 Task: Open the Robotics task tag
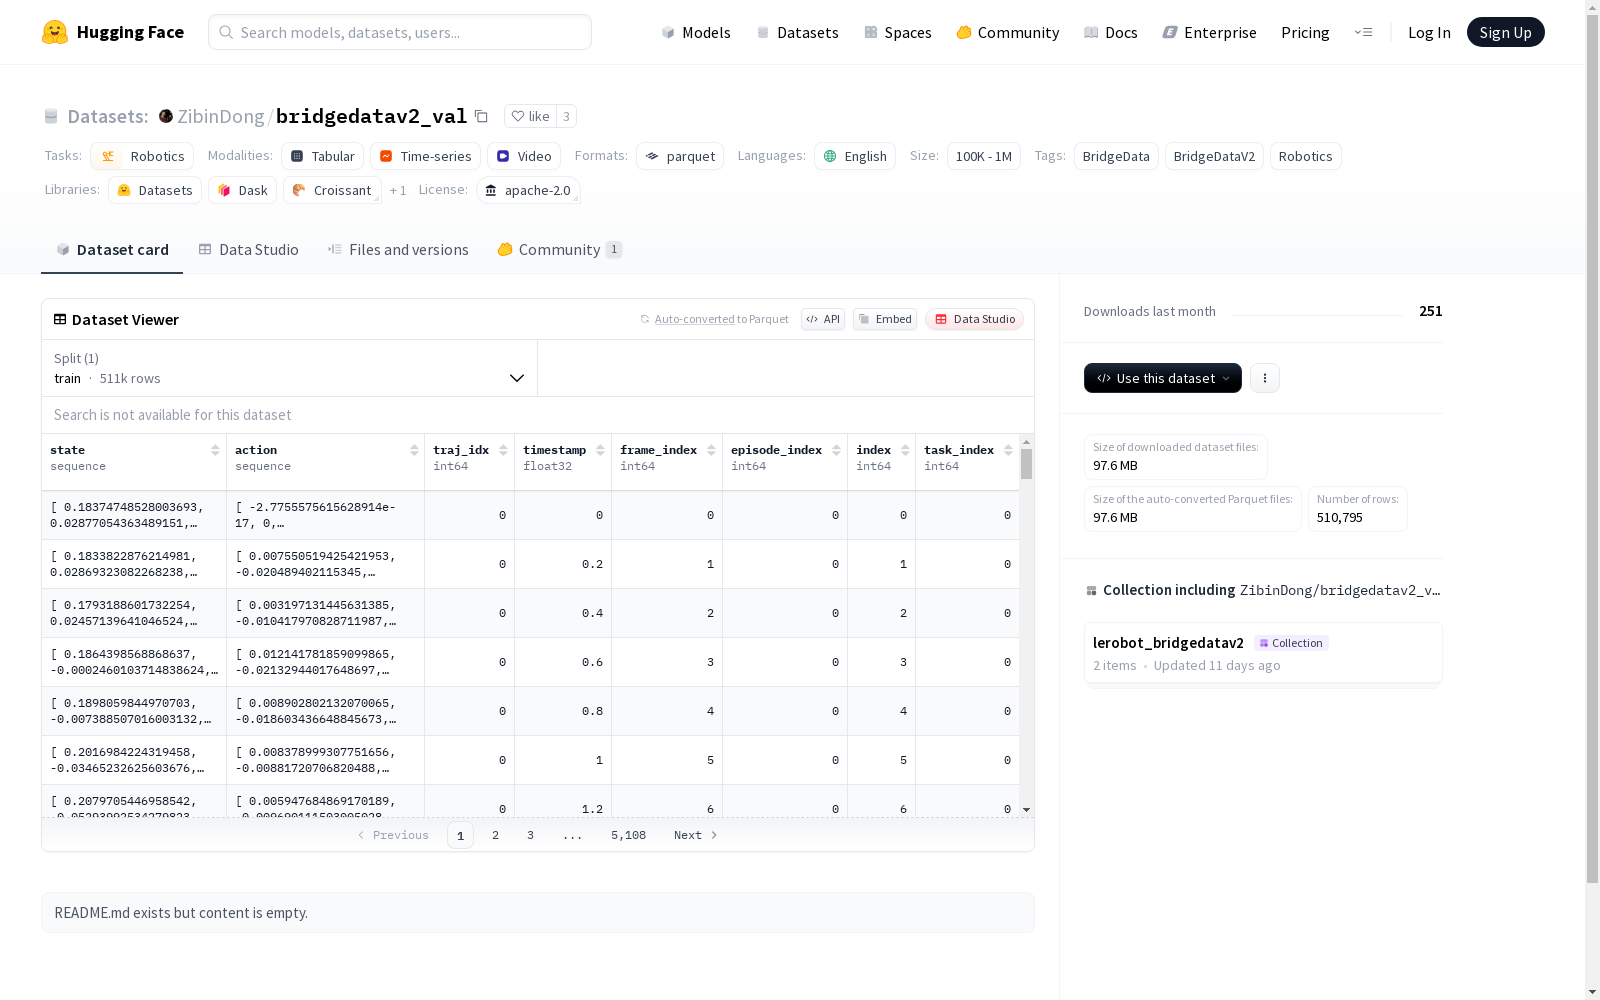(x=142, y=156)
